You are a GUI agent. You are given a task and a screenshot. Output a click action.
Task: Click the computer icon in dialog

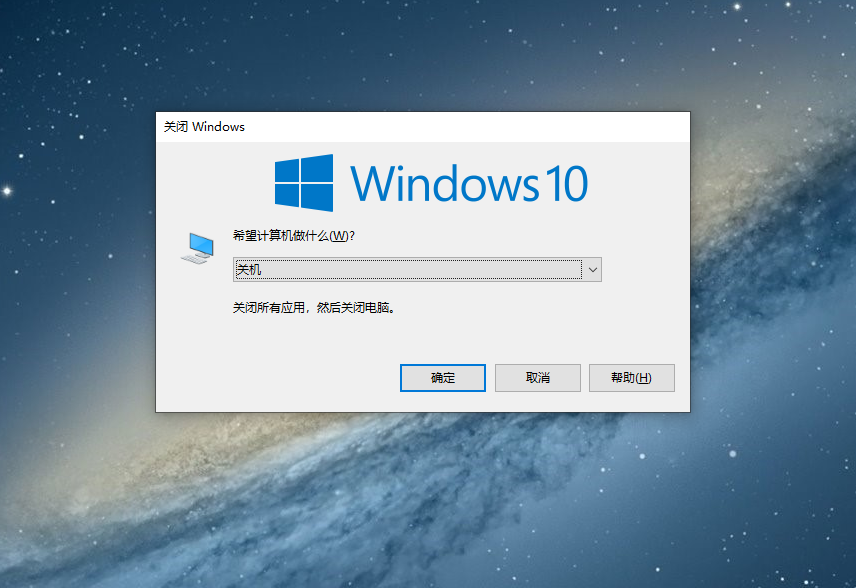[198, 248]
